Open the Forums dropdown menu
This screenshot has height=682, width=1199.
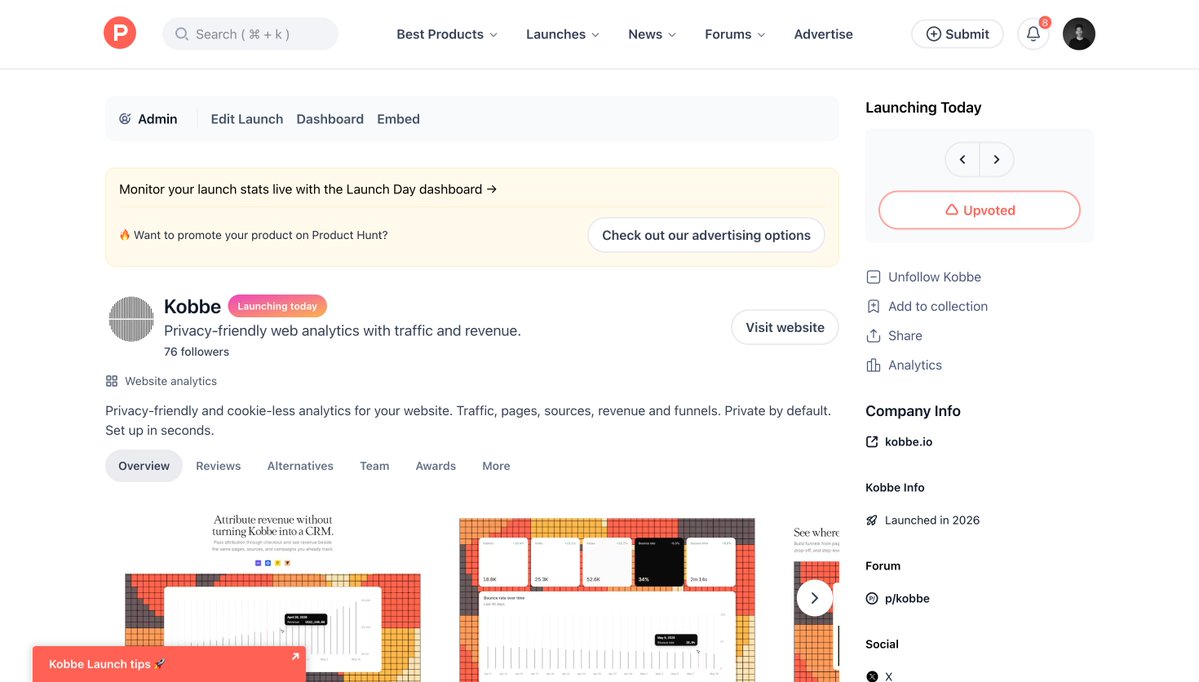[735, 34]
